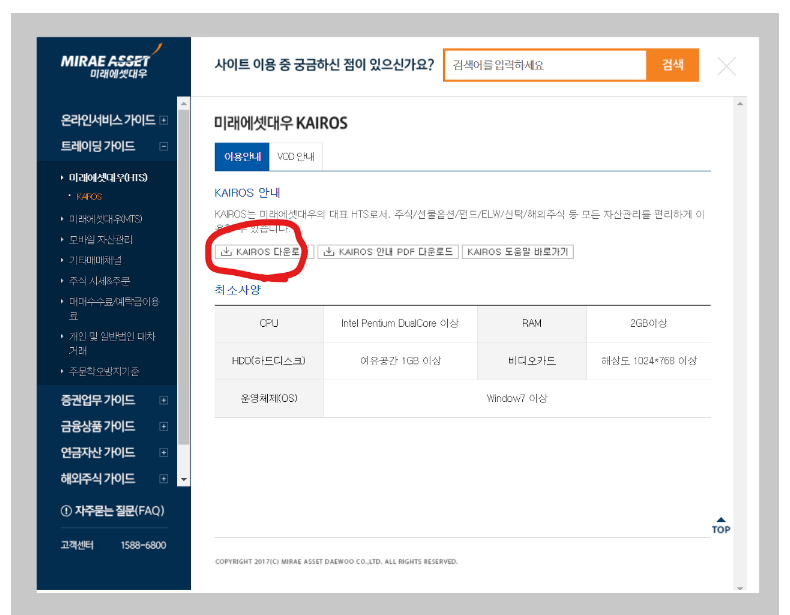Open the 증권업무 가이드 menu
The width and height of the screenshot is (790, 615).
pyautogui.click(x=98, y=400)
